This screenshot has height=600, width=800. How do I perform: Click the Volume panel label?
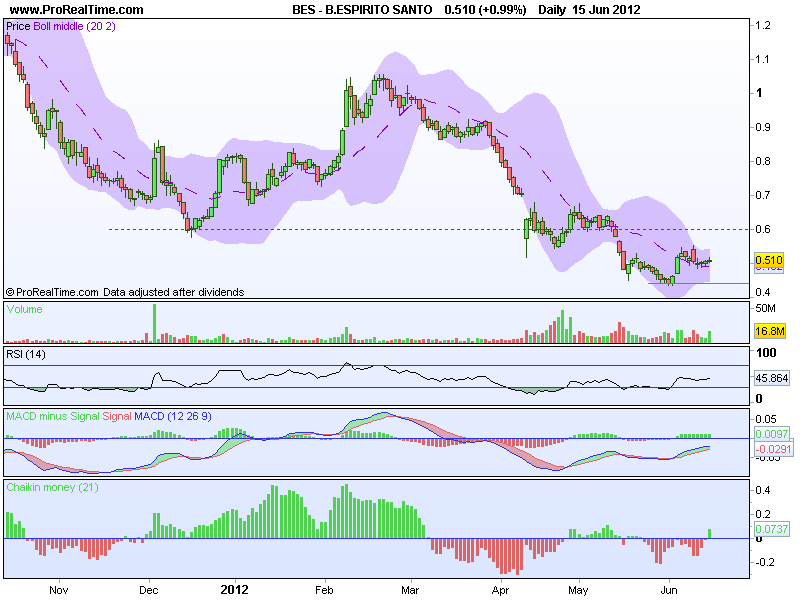24,309
